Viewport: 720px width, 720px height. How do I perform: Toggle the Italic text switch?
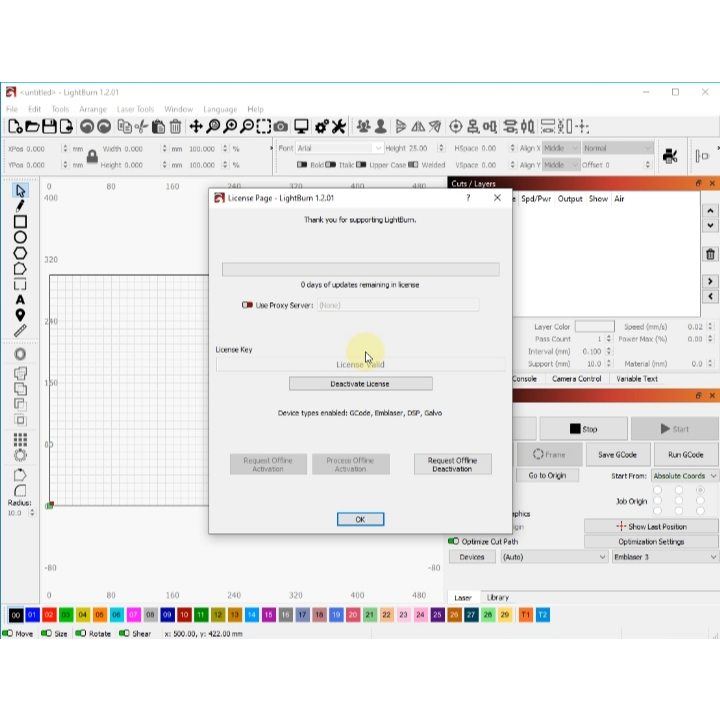pyautogui.click(x=331, y=164)
